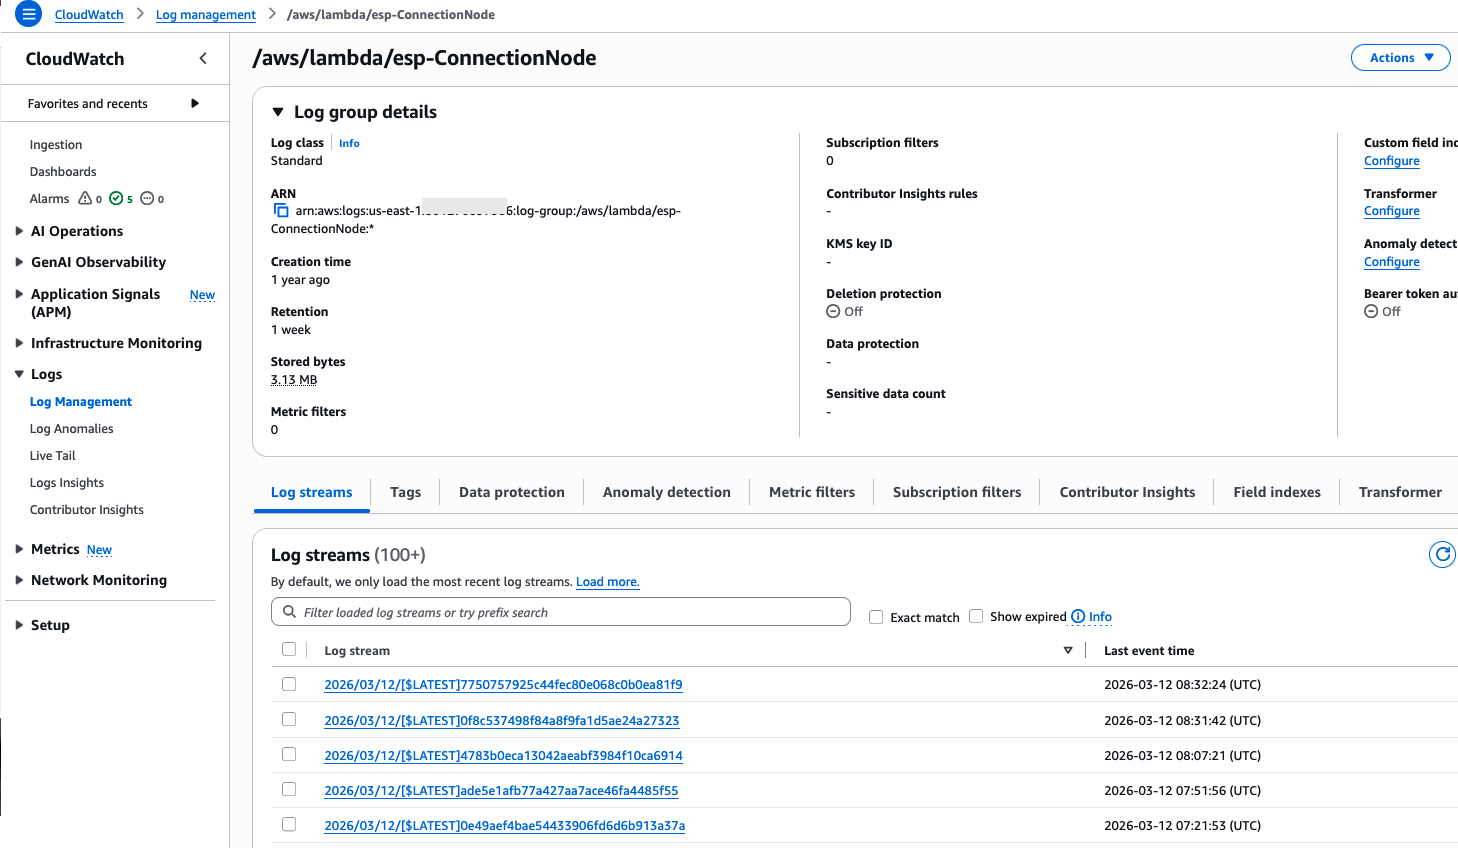This screenshot has width=1458, height=848.
Task: Enable the Show expired checkbox
Action: click(x=976, y=616)
